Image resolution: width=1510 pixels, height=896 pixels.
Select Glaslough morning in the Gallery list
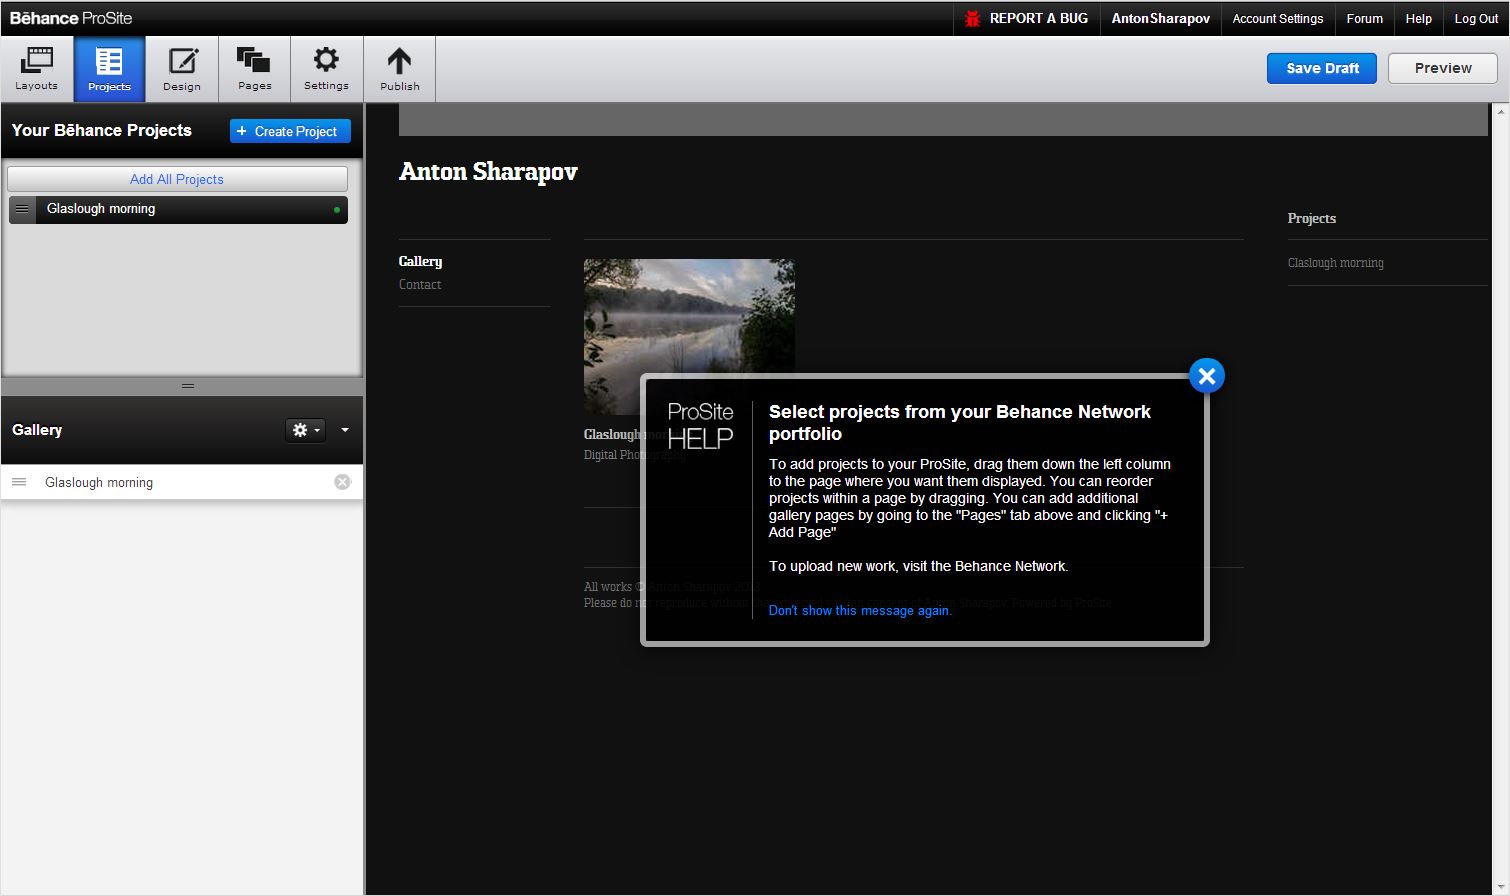(x=99, y=482)
